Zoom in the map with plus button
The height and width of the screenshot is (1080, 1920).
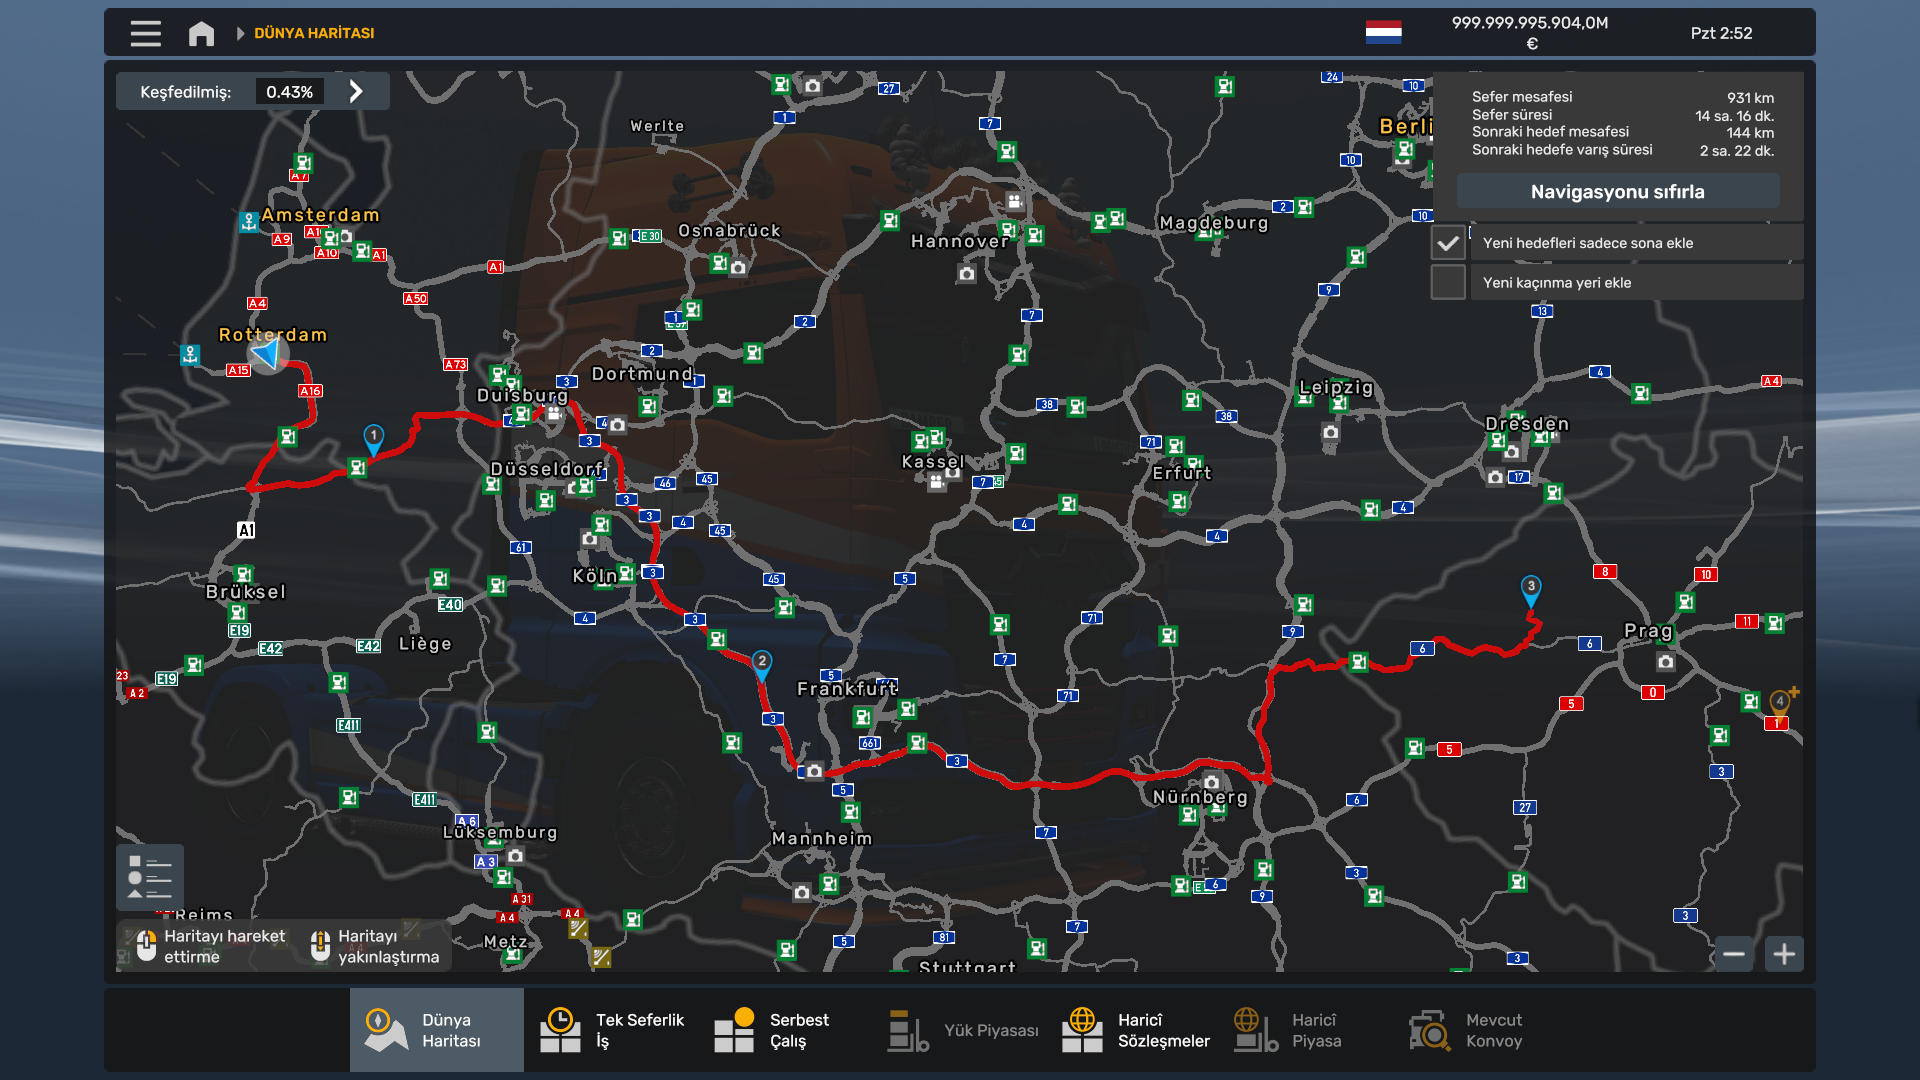[x=1784, y=954]
